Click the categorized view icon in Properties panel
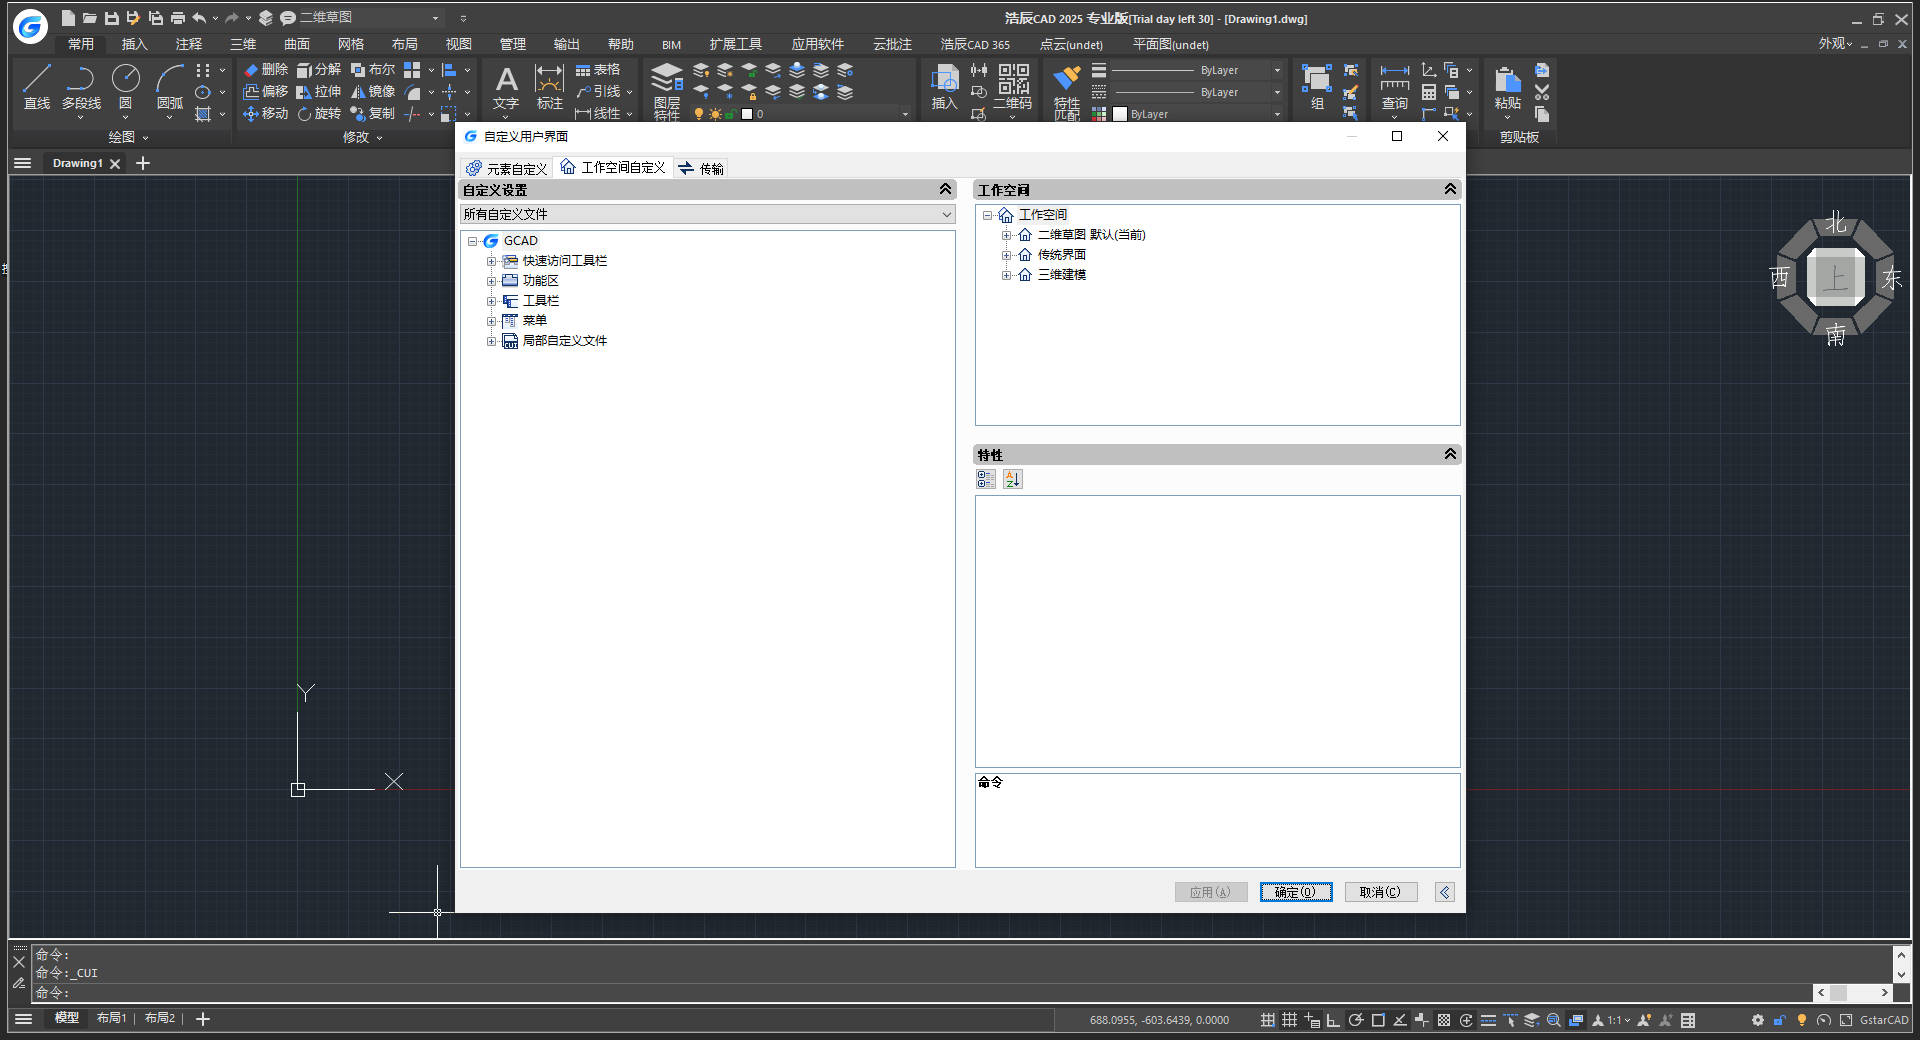 point(986,480)
